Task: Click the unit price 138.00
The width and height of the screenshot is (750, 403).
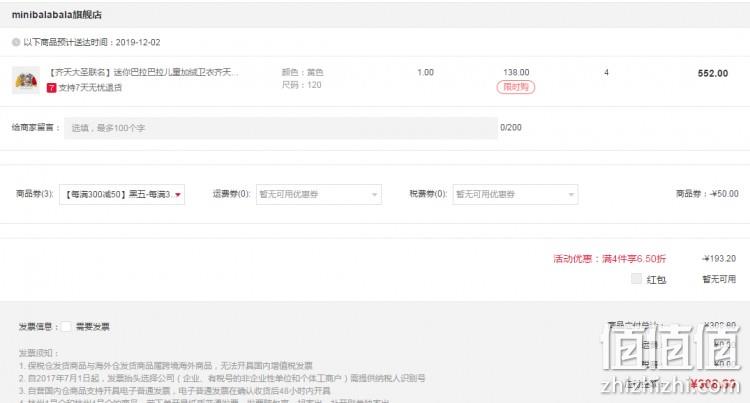Action: 516,72
